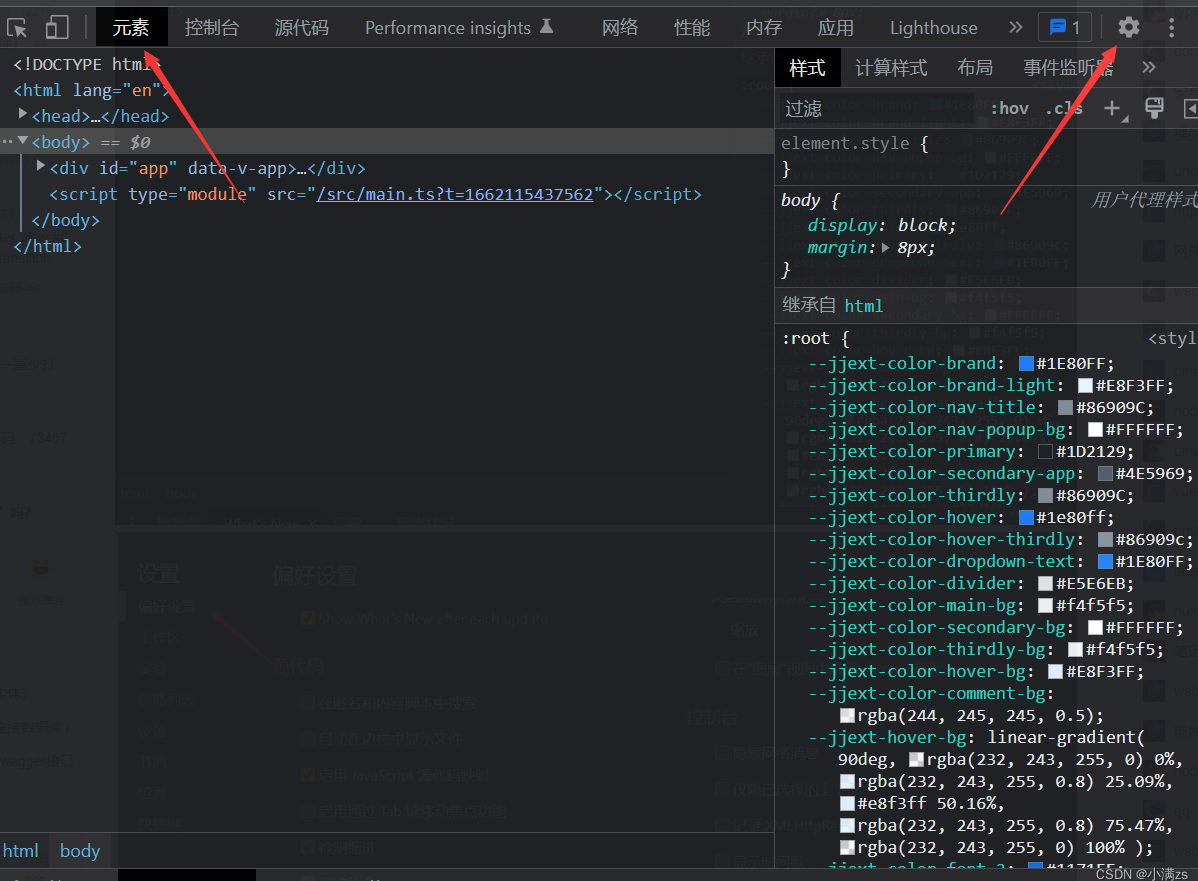Toggle the :hov element state panel
Screen dimensions: 1198x881
(x=1009, y=108)
